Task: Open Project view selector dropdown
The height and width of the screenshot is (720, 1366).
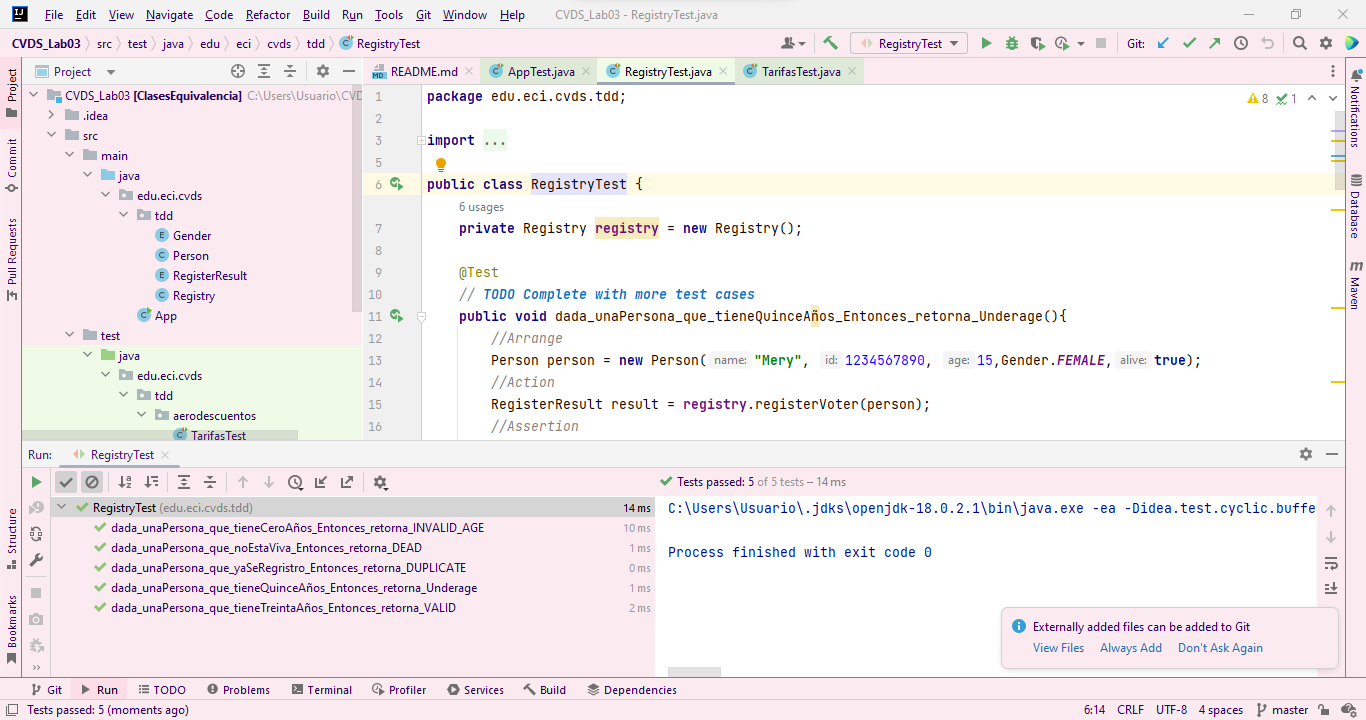Action: 76,72
